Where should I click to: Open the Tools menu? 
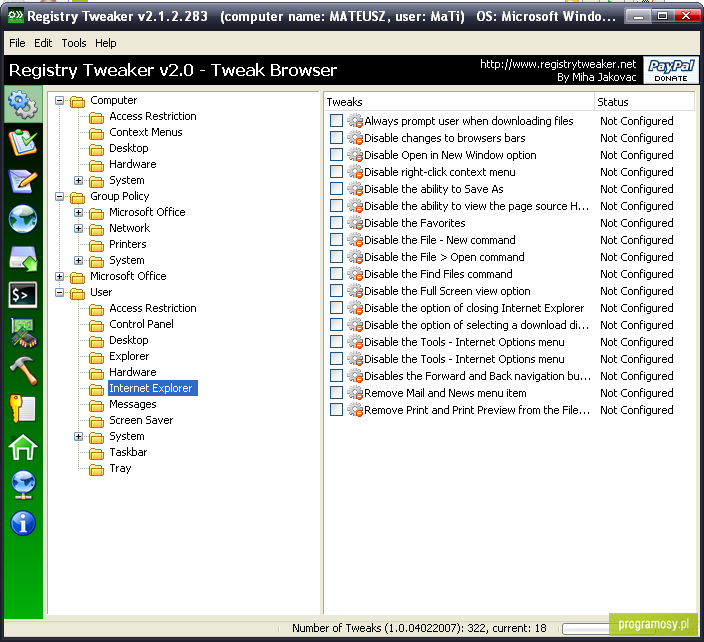point(74,43)
